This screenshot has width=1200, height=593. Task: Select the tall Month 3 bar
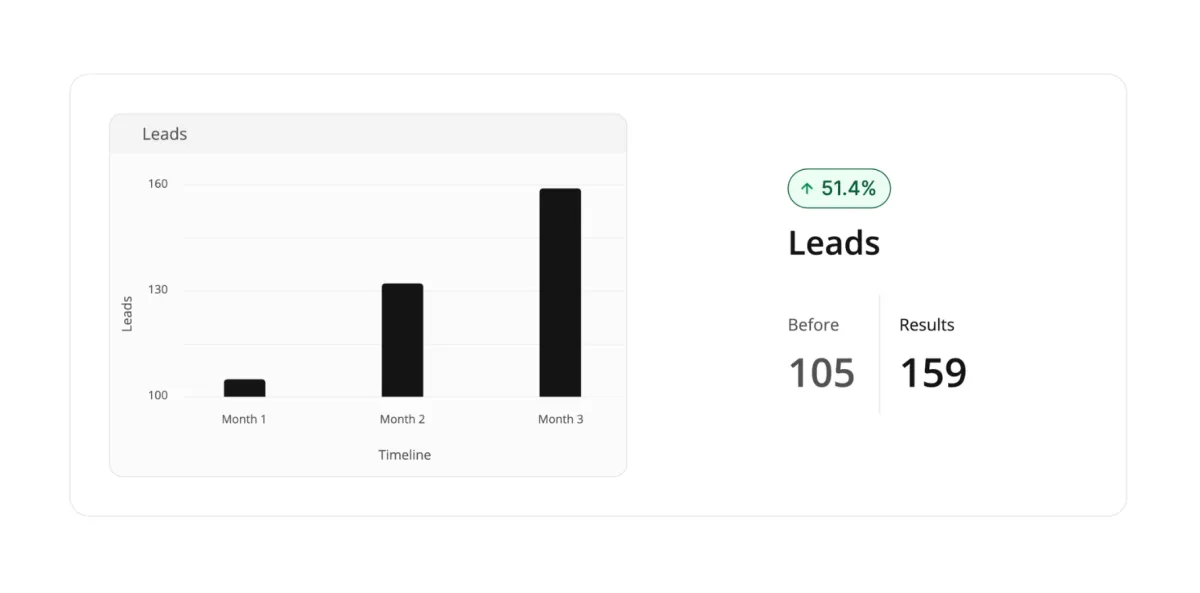(560, 293)
